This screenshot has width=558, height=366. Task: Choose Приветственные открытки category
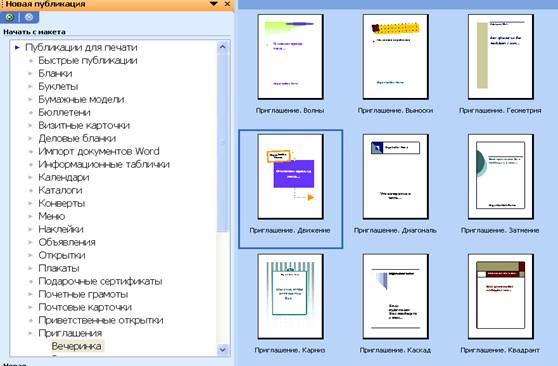[x=101, y=320]
